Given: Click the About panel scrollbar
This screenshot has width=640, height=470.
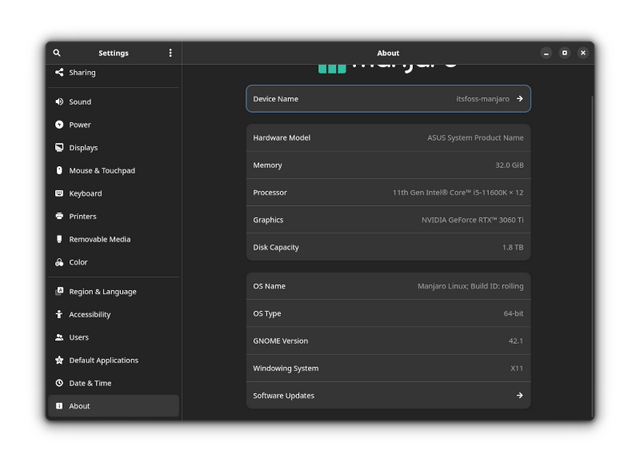Looking at the screenshot, I should [x=592, y=255].
